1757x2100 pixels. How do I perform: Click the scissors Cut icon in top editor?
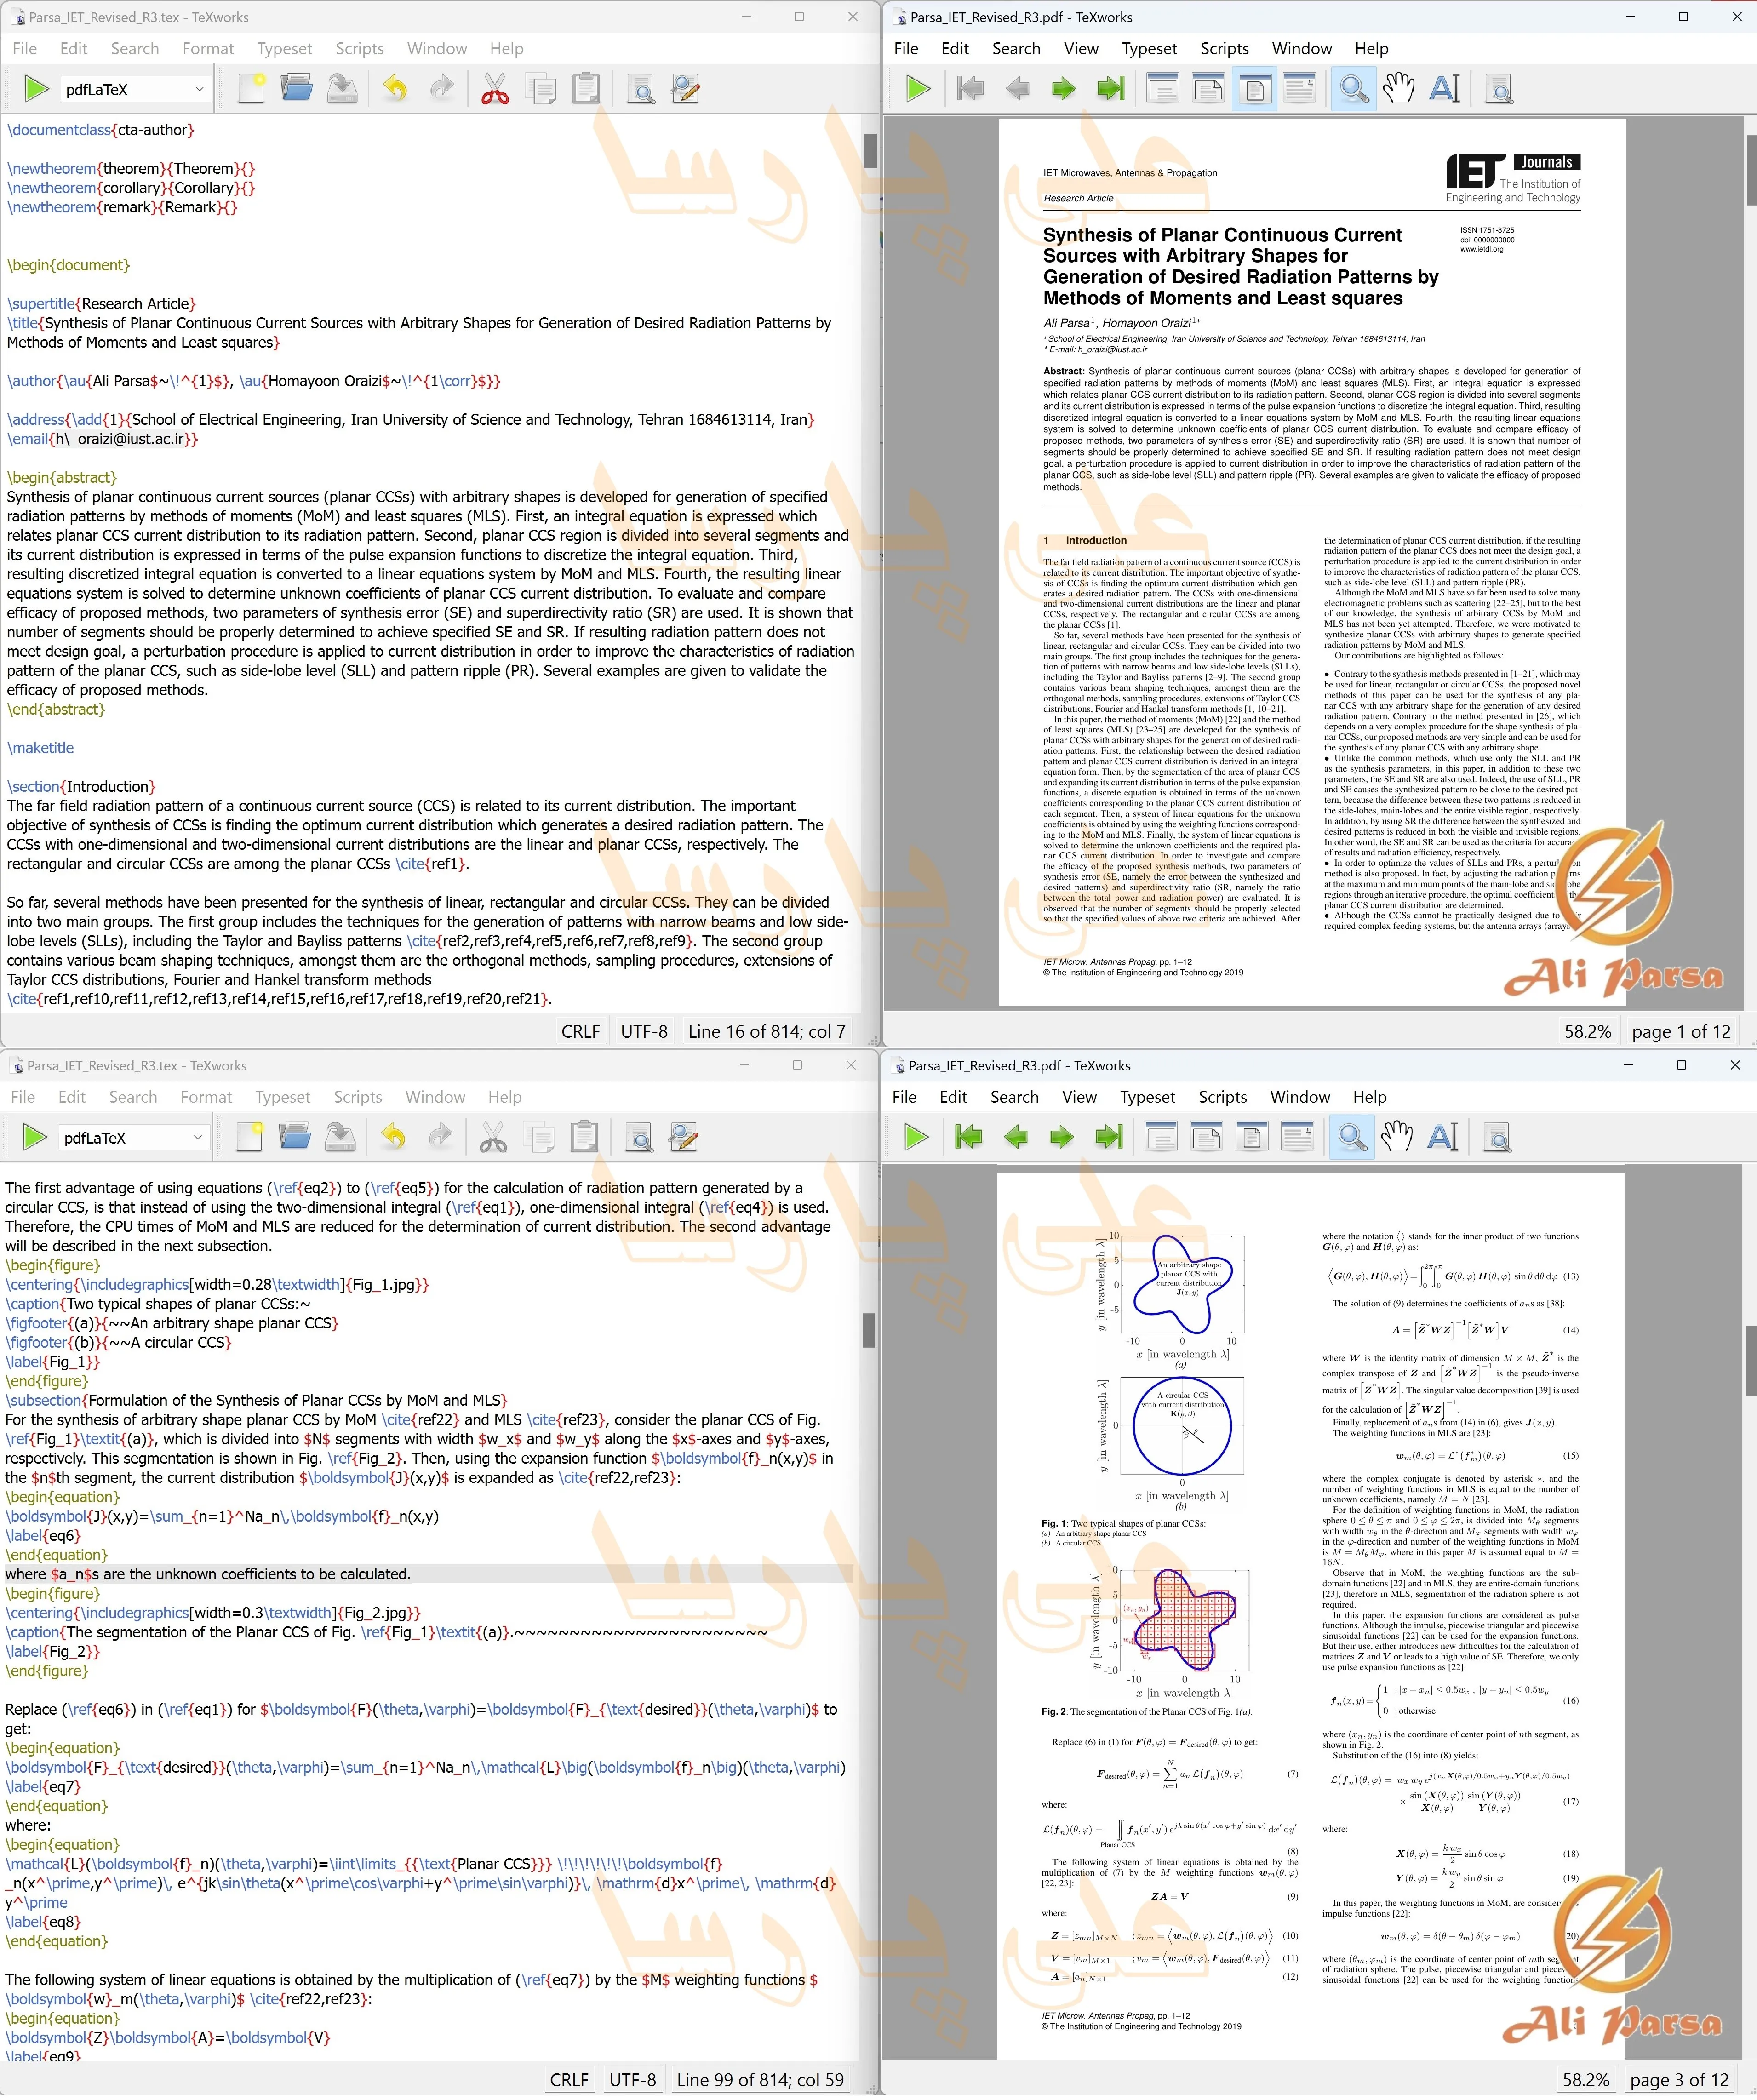point(494,89)
